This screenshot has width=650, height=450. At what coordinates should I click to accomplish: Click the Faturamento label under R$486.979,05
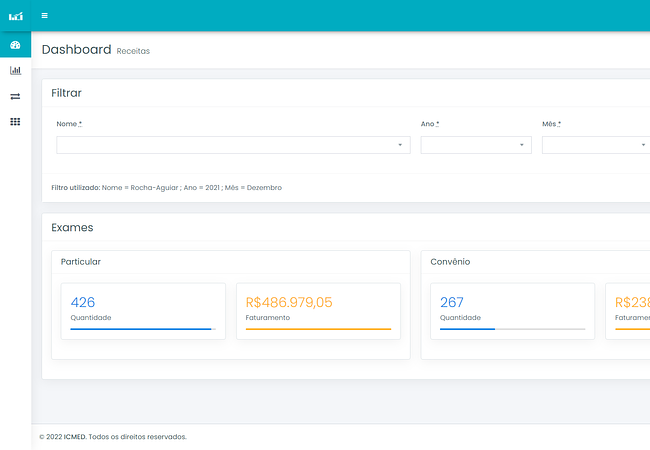[267, 317]
